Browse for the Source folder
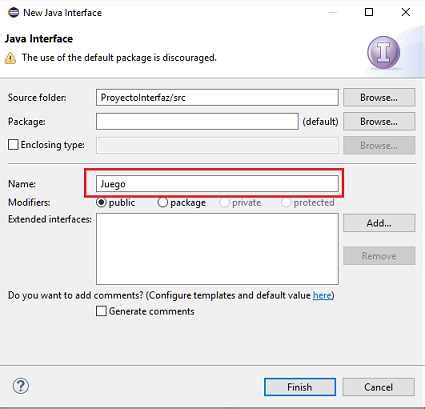 (x=379, y=97)
